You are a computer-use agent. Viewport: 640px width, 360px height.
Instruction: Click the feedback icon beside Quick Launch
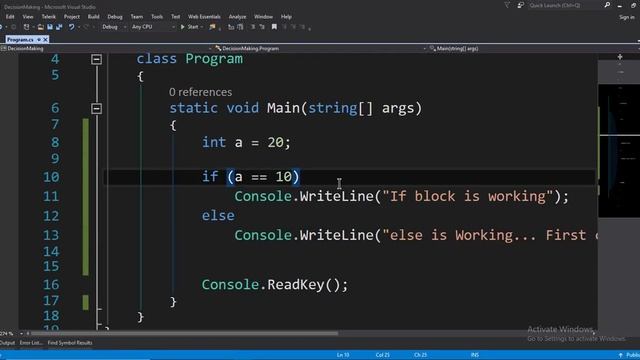[520, 5]
